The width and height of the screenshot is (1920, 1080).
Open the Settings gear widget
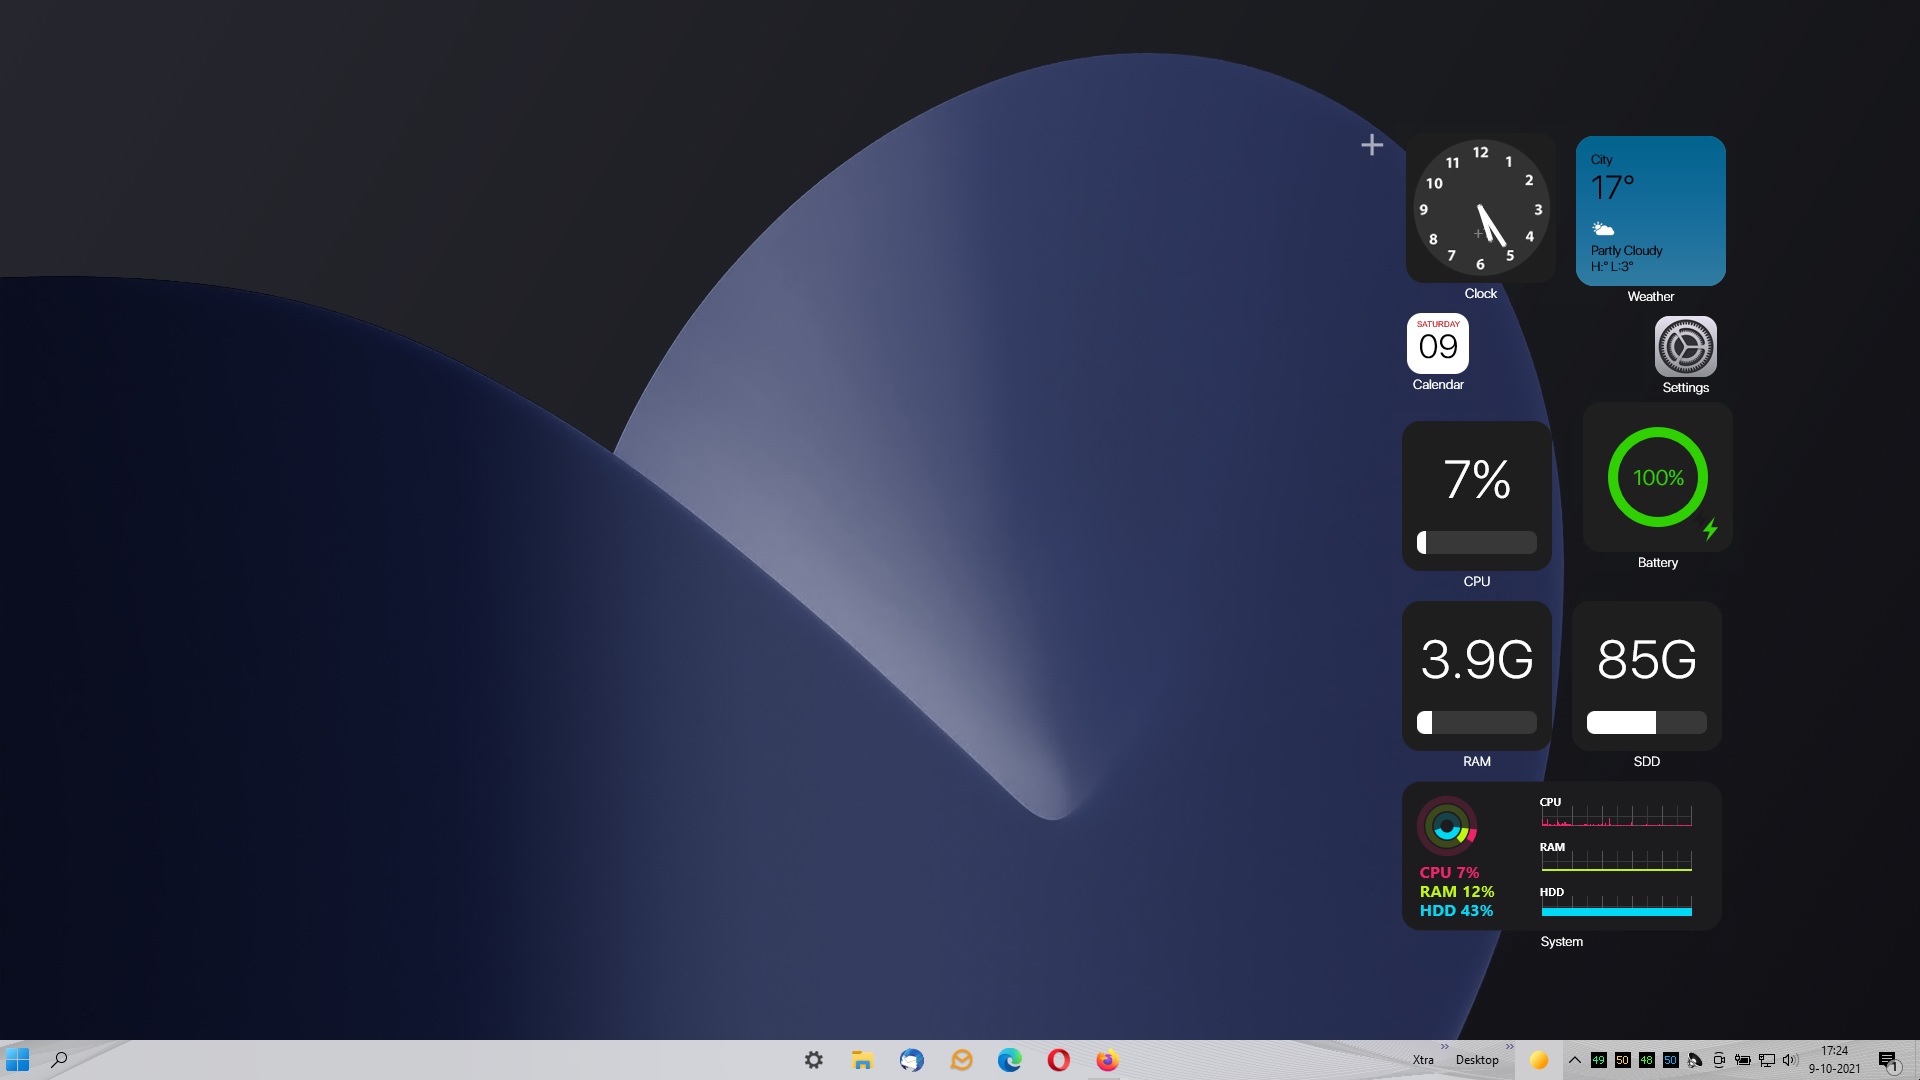point(1686,347)
